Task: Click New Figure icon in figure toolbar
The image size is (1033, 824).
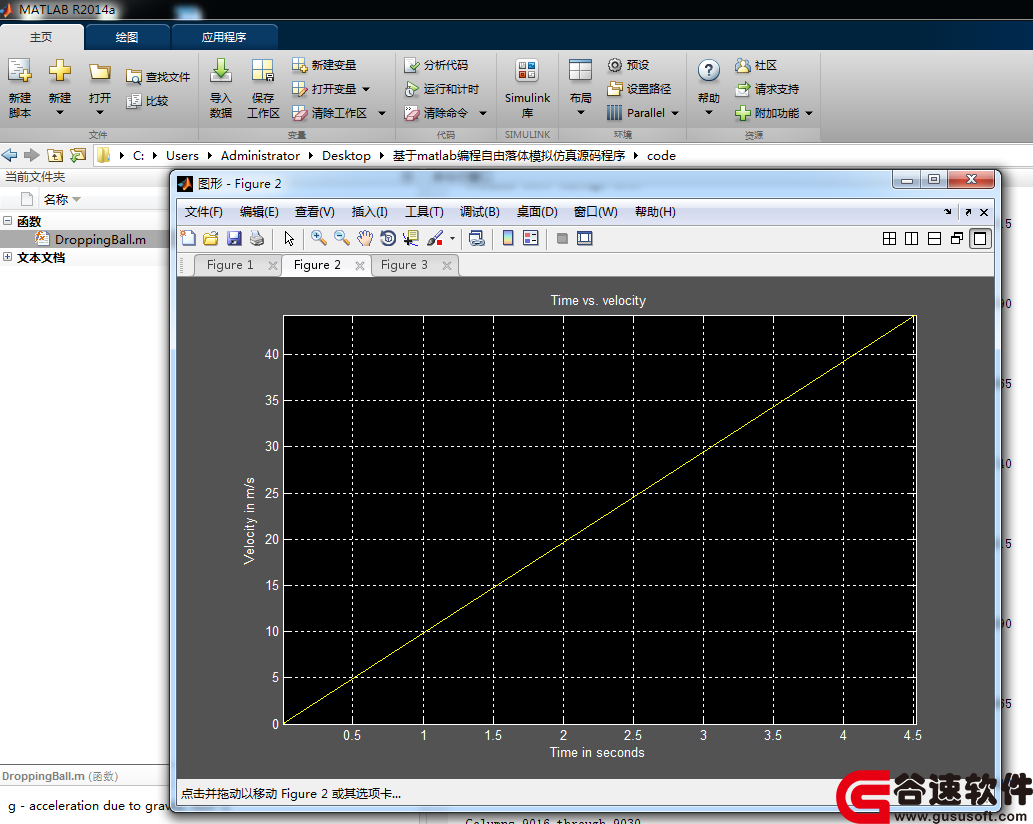Action: (x=188, y=238)
